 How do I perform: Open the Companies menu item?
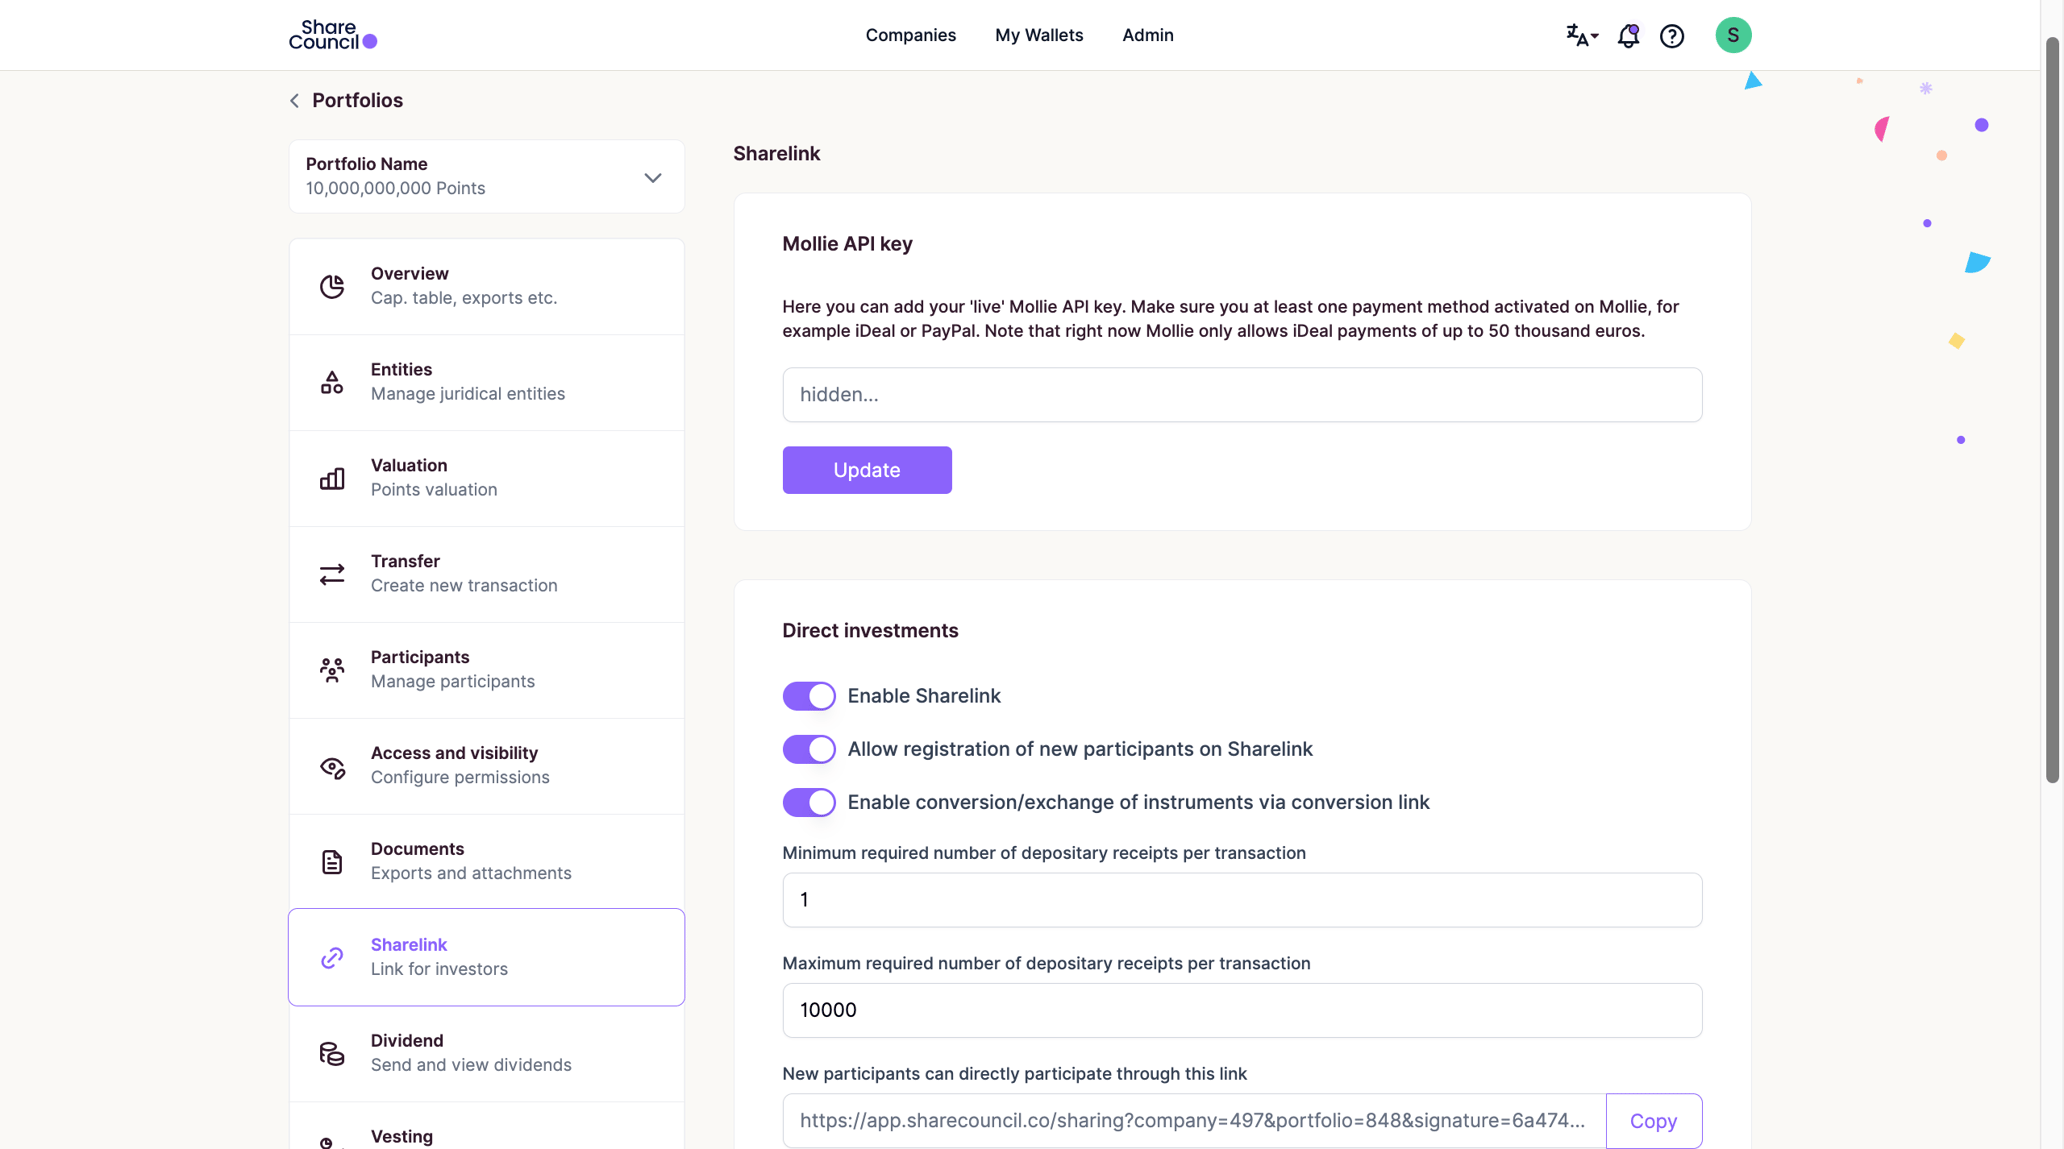coord(910,35)
